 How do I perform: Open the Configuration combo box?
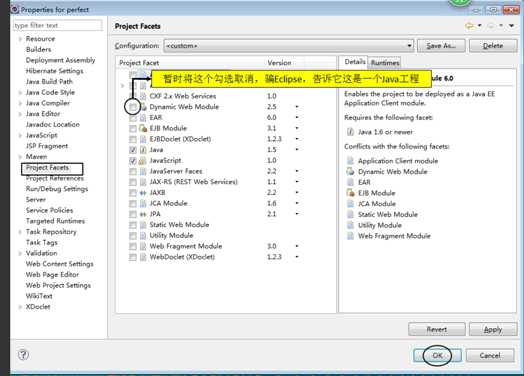coord(289,45)
